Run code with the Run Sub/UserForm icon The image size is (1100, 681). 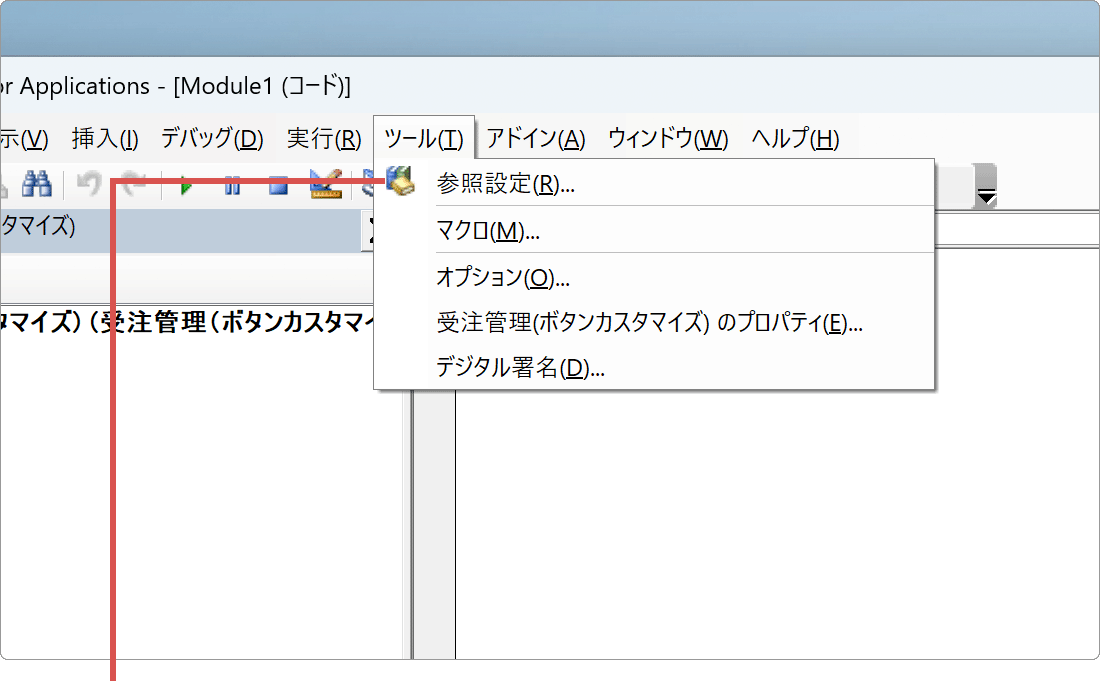(188, 185)
